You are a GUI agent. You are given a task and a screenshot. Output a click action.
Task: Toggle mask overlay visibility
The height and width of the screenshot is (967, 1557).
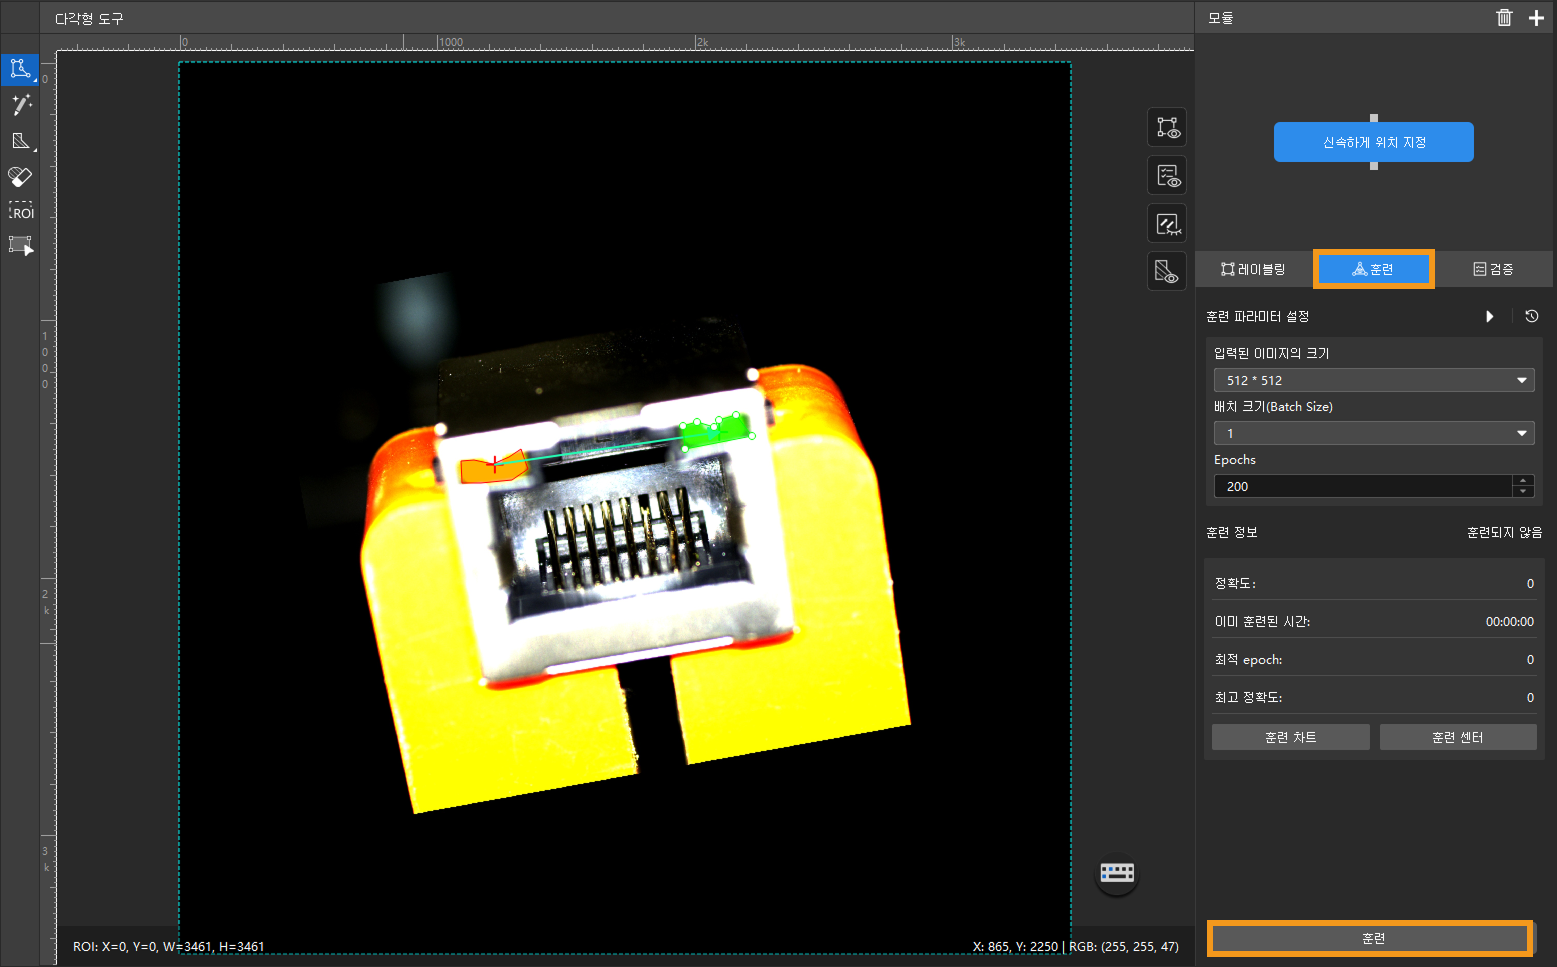[x=1167, y=271]
